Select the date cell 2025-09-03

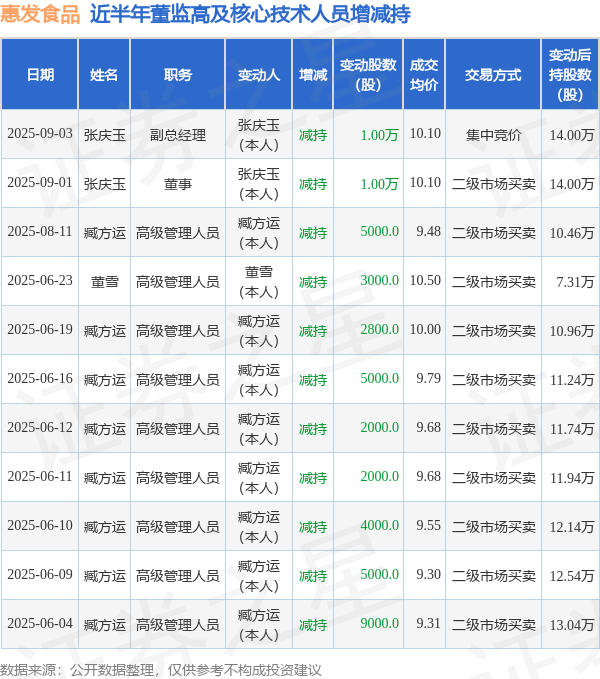point(40,133)
